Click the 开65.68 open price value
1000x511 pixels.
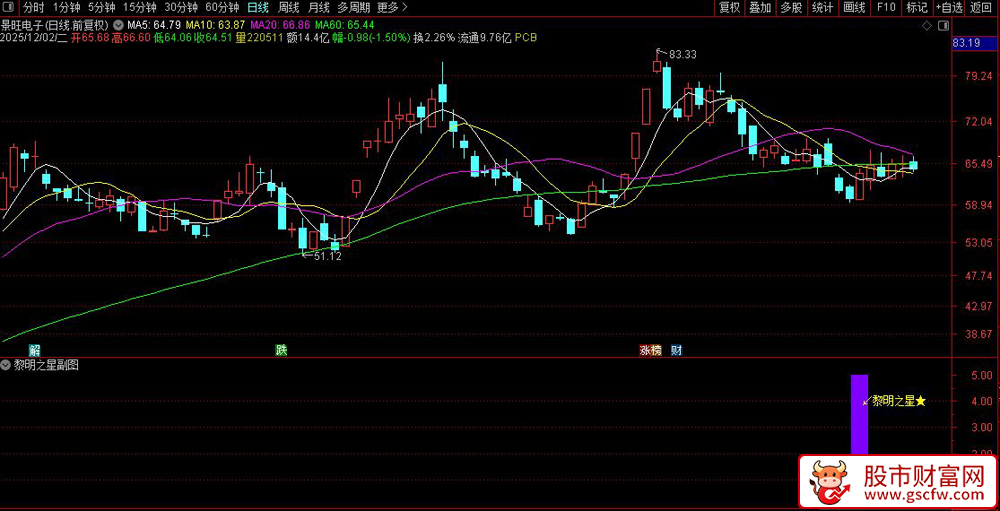tap(91, 38)
